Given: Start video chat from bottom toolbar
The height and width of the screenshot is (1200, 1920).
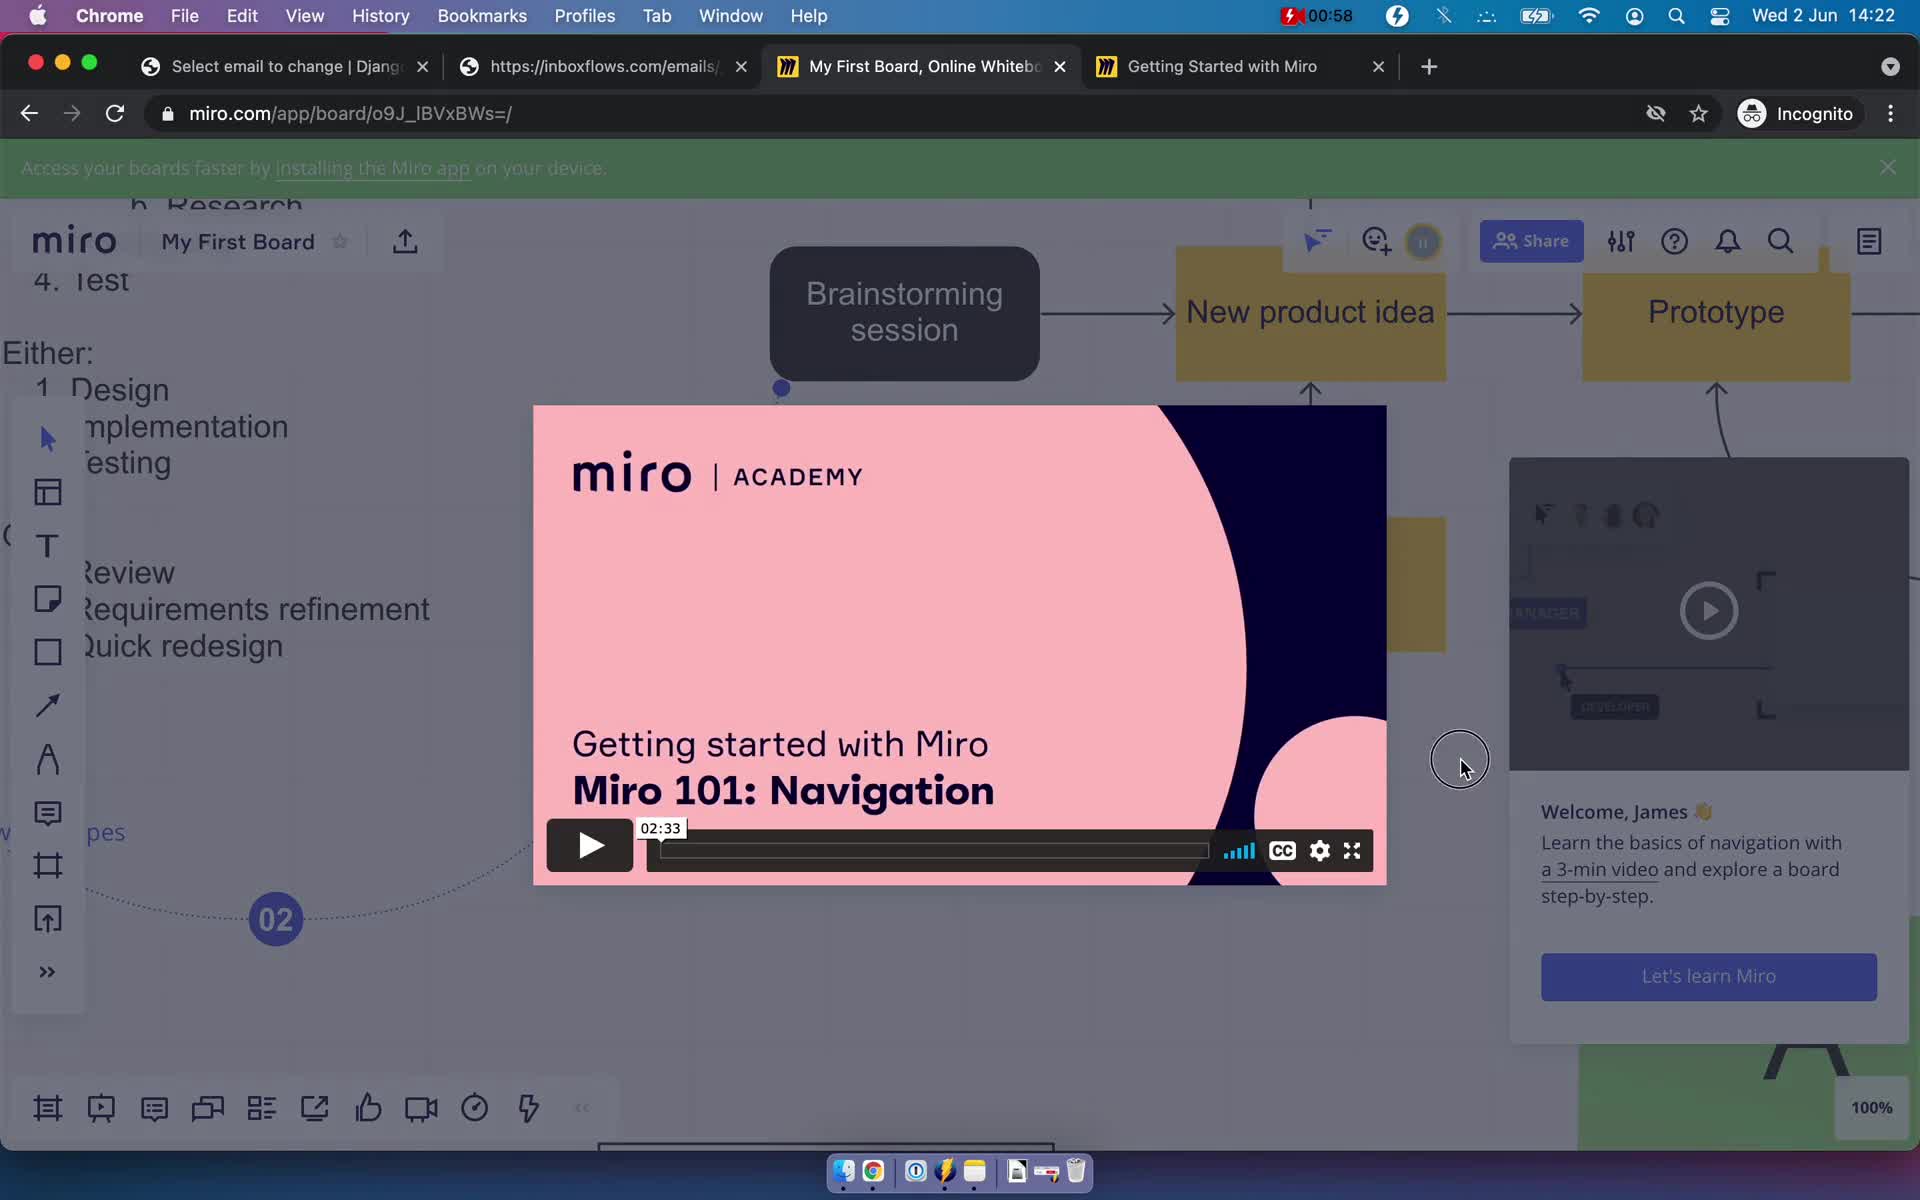Looking at the screenshot, I should pos(421,1108).
